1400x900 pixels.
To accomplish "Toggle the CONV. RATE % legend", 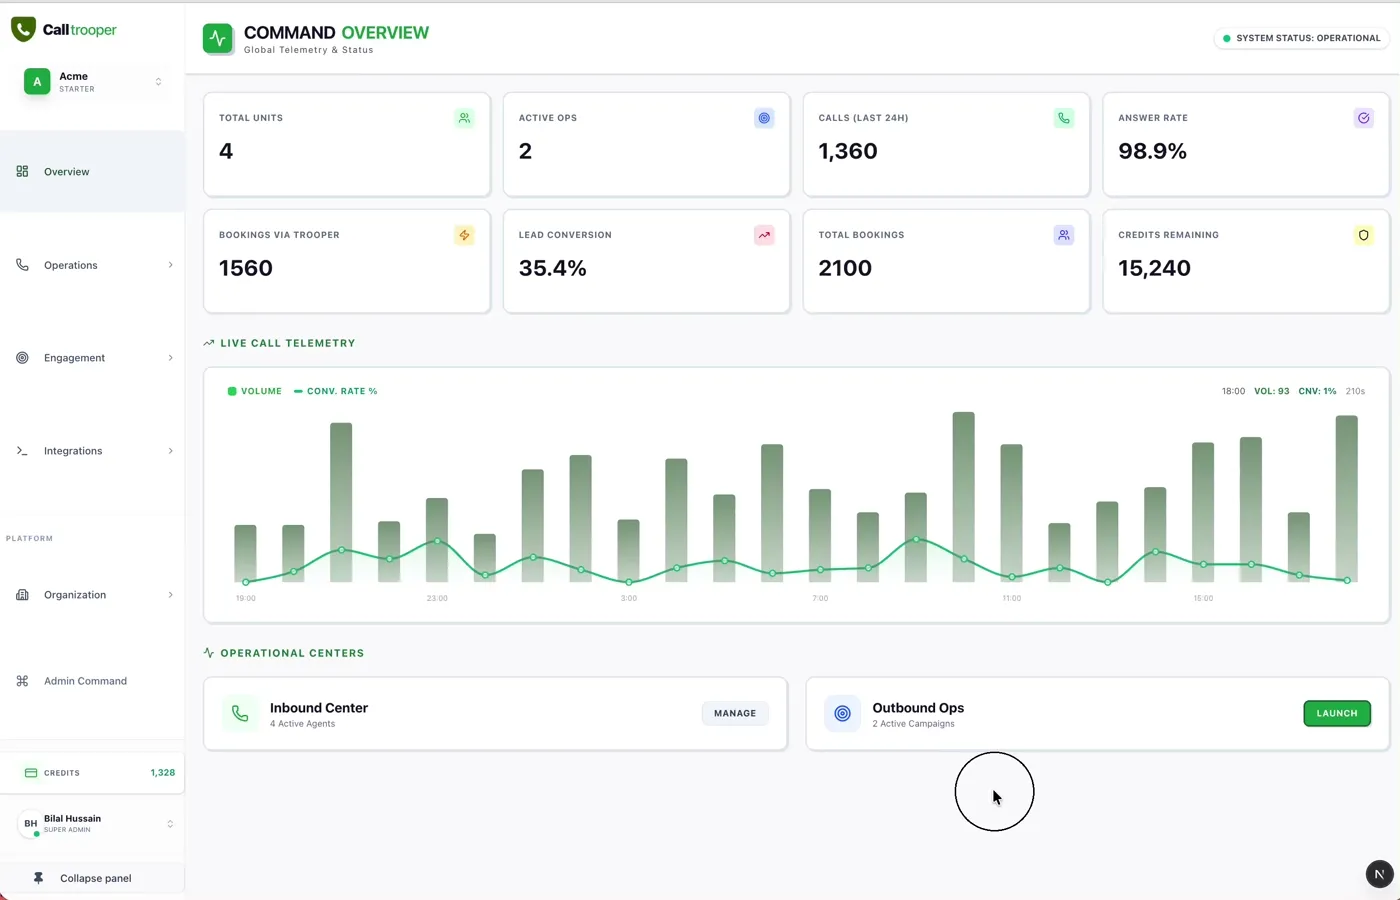I will point(336,391).
